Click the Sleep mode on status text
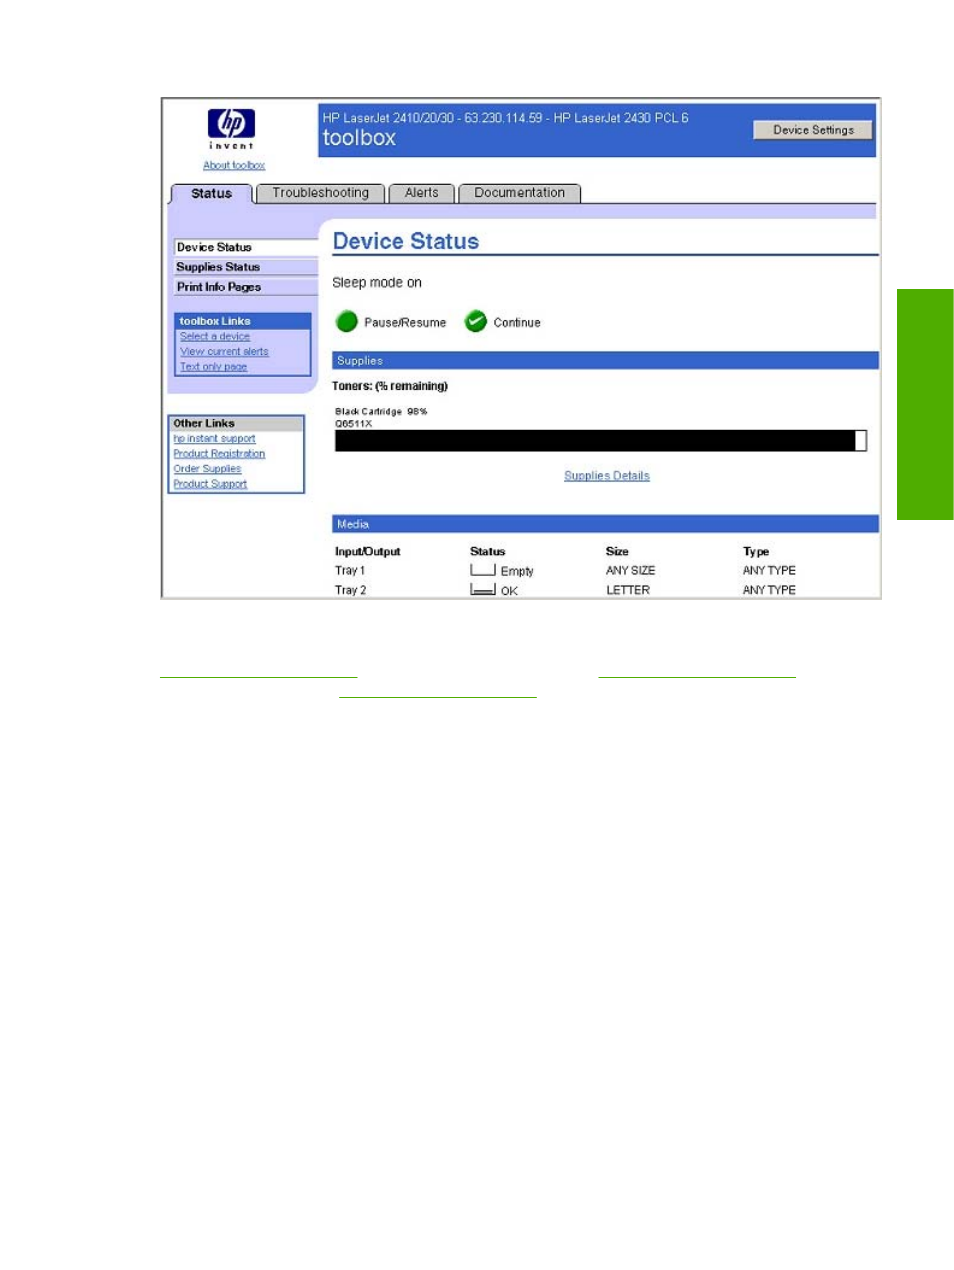The height and width of the screenshot is (1270, 954). [x=377, y=283]
